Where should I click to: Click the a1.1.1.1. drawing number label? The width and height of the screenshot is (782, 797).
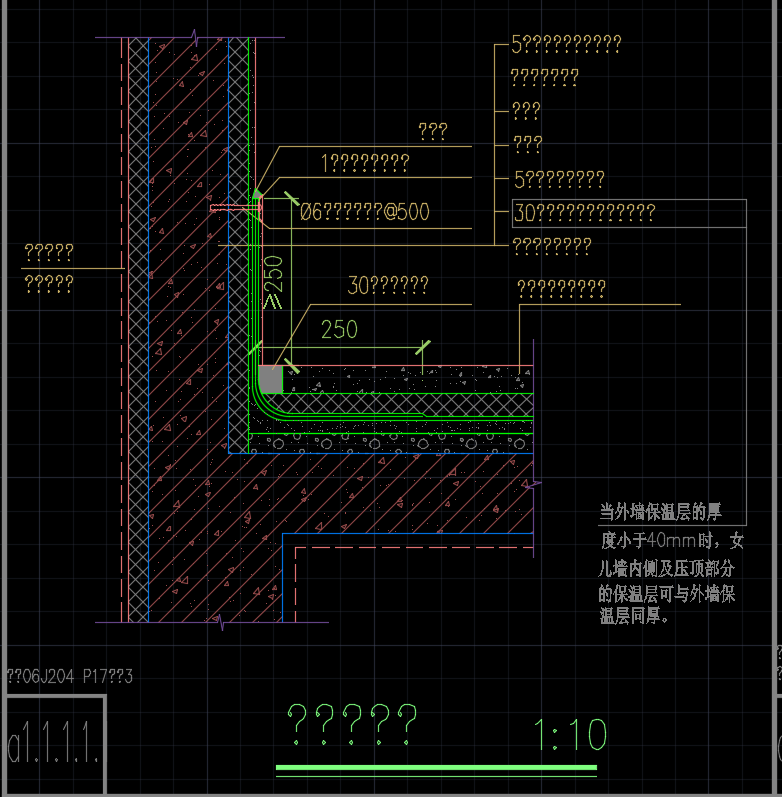53,742
